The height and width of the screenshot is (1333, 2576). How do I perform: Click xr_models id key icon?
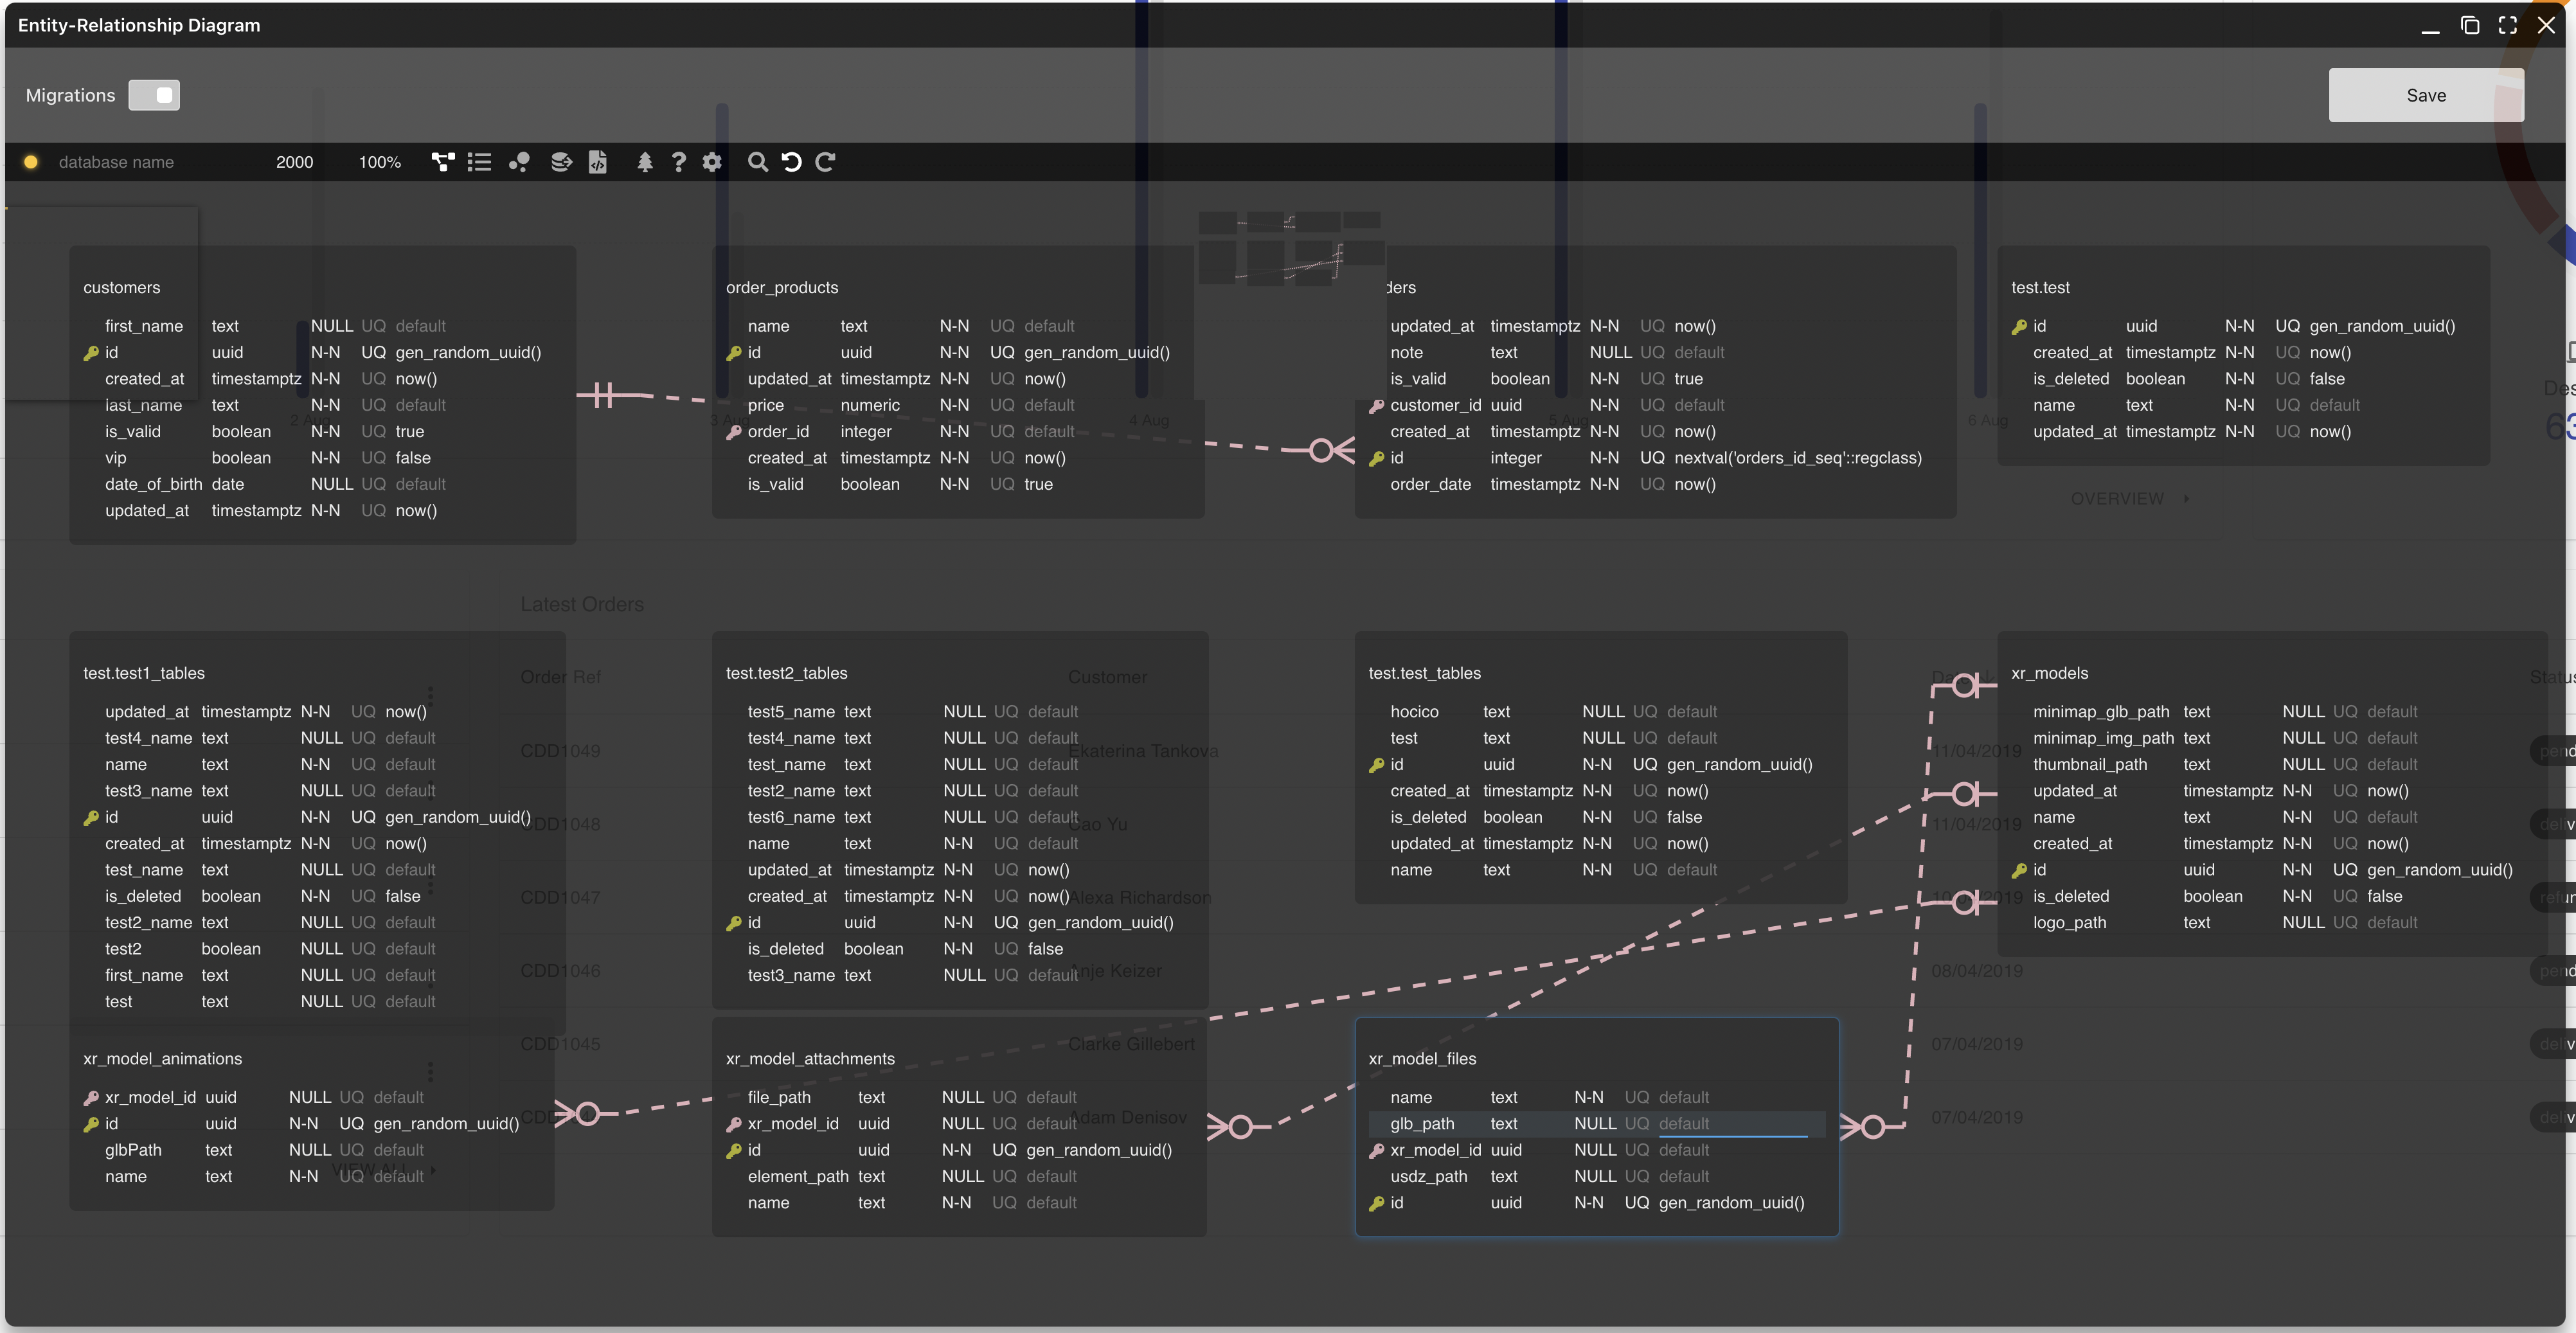coord(2019,871)
